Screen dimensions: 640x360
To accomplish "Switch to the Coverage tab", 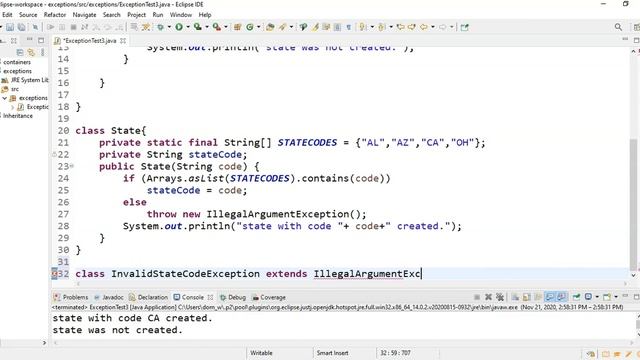I will tap(269, 297).
